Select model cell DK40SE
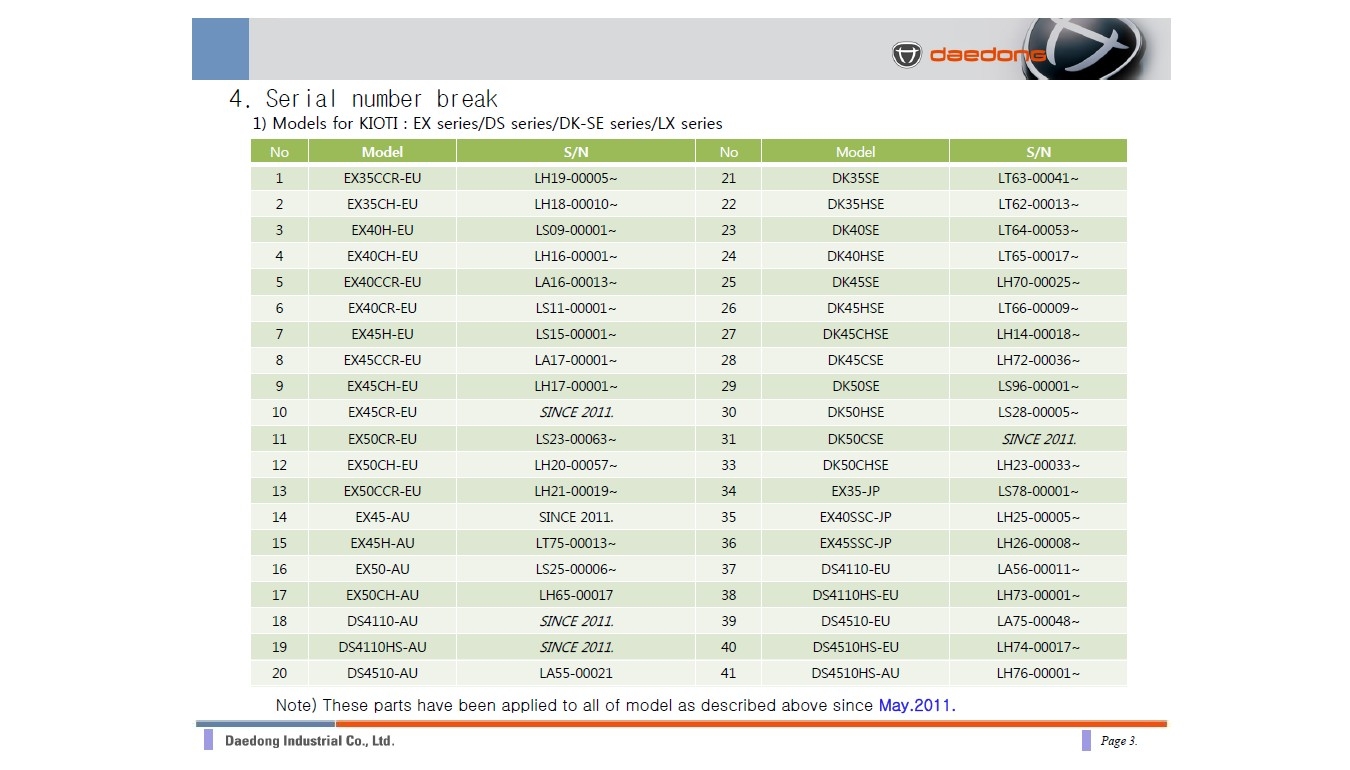The image size is (1350, 770). pos(855,230)
